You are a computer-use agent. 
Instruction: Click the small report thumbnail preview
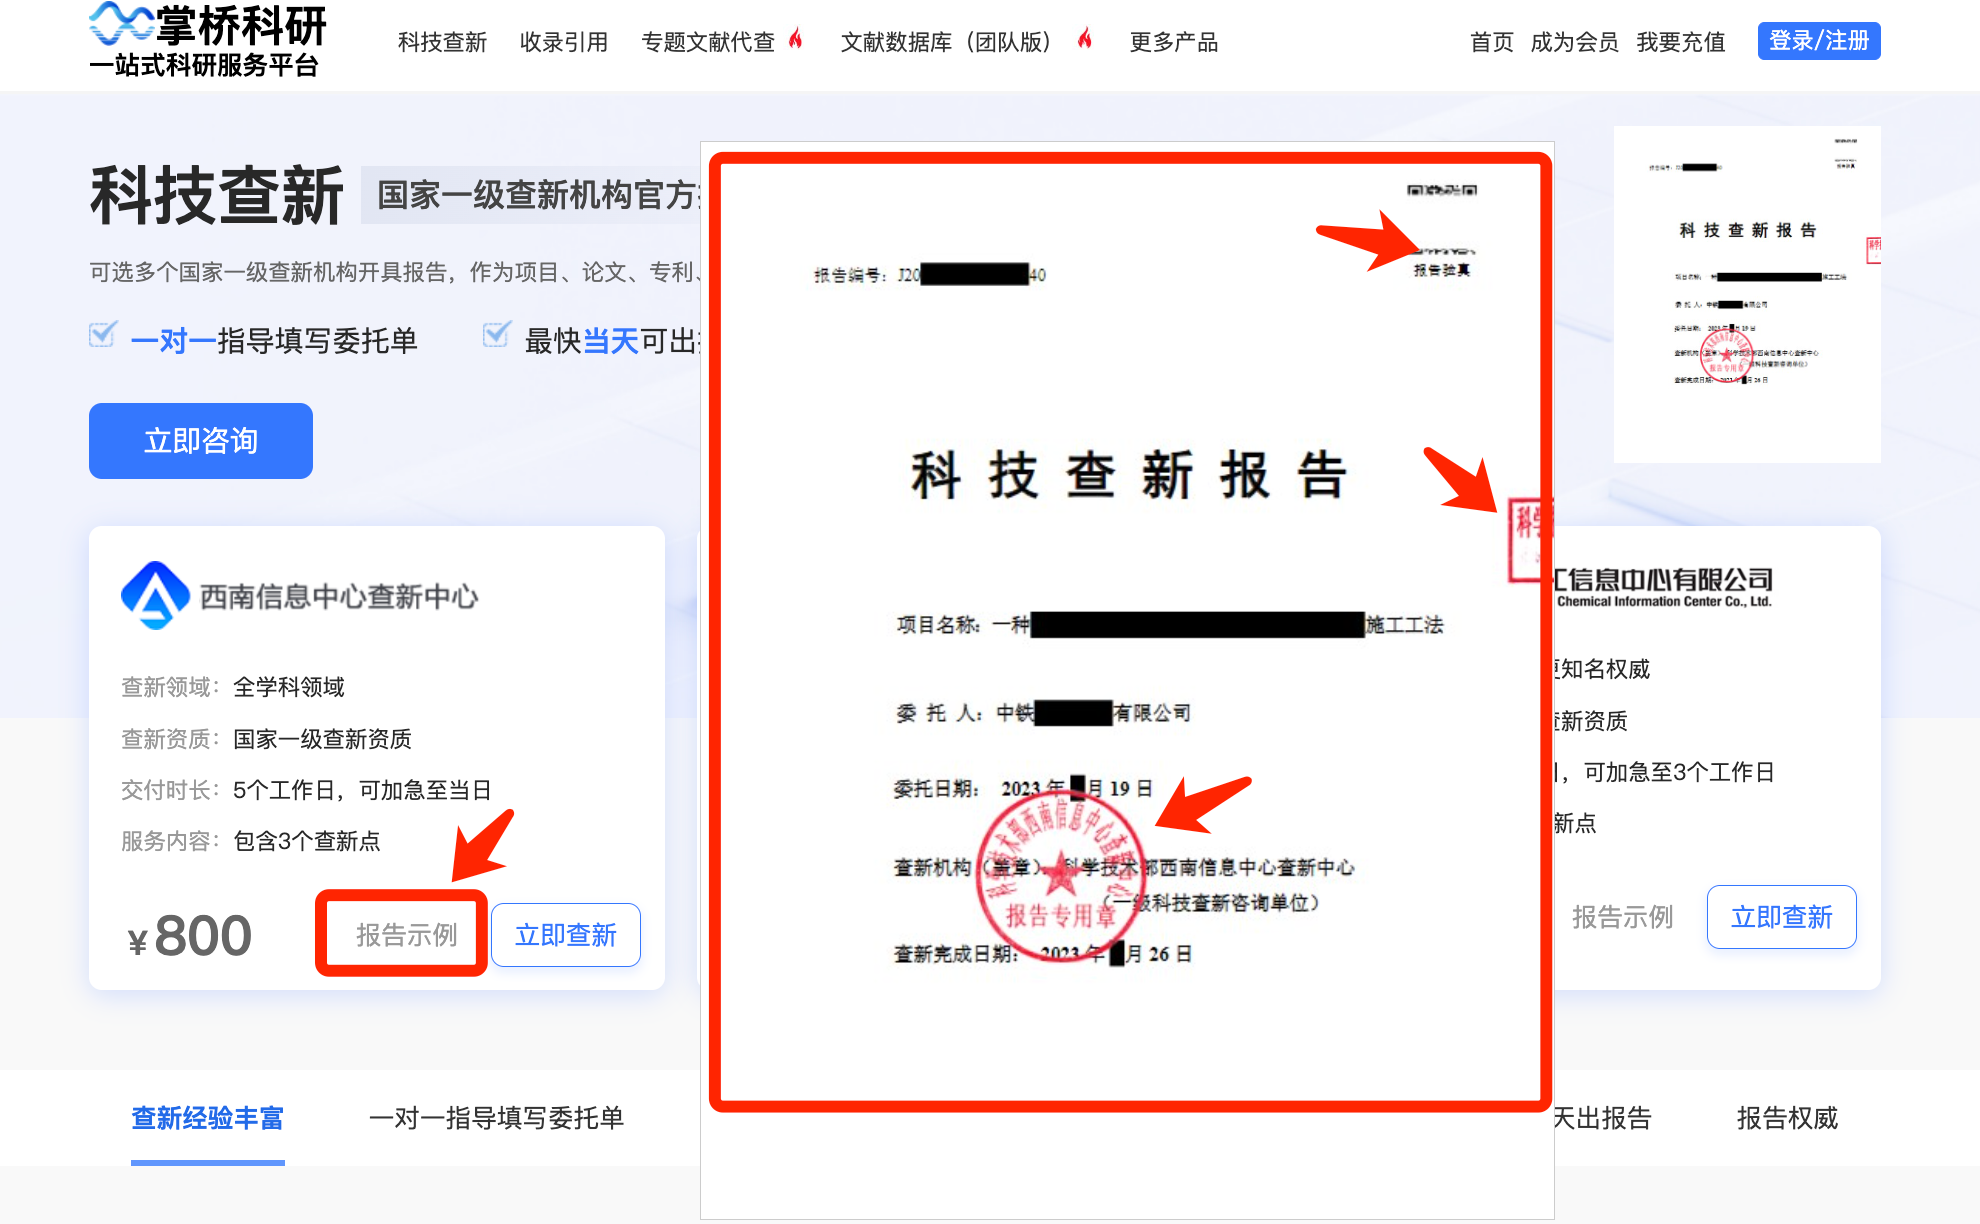click(1747, 294)
